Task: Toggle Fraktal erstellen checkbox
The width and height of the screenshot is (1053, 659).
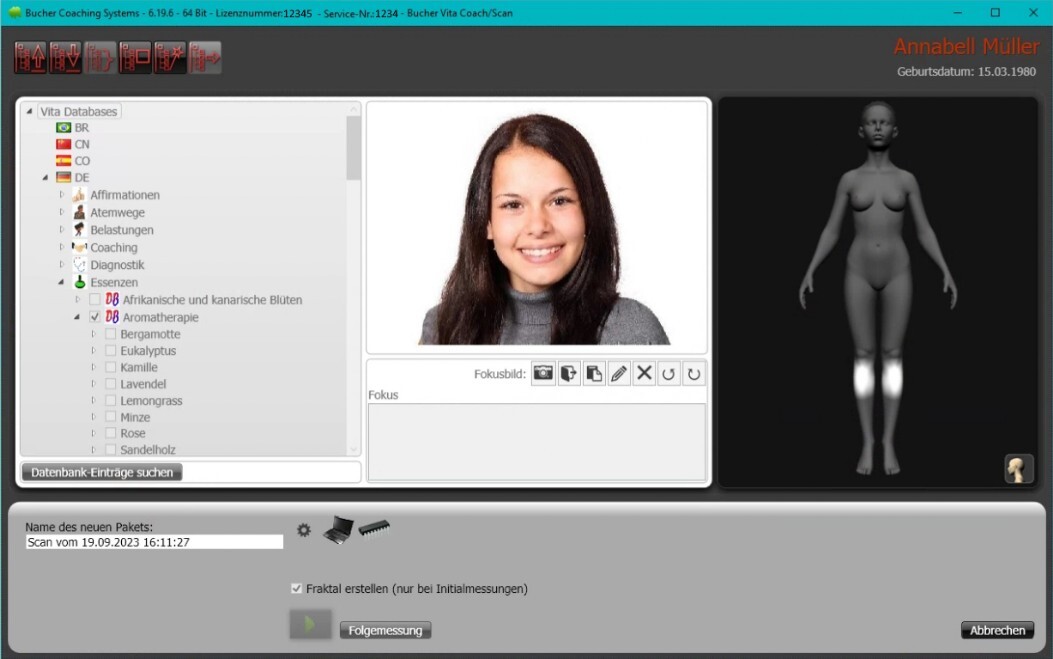Action: (x=296, y=589)
